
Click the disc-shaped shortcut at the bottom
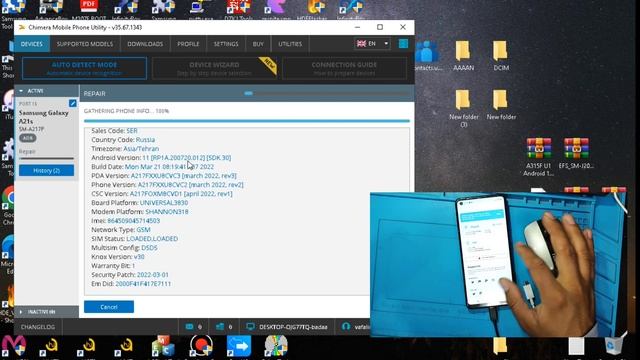(x=276, y=345)
